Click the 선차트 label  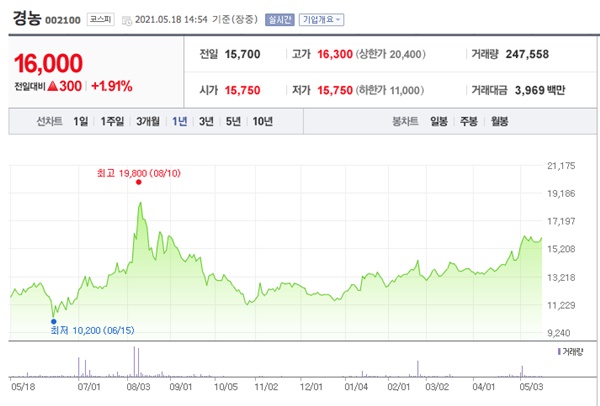pyautogui.click(x=49, y=122)
